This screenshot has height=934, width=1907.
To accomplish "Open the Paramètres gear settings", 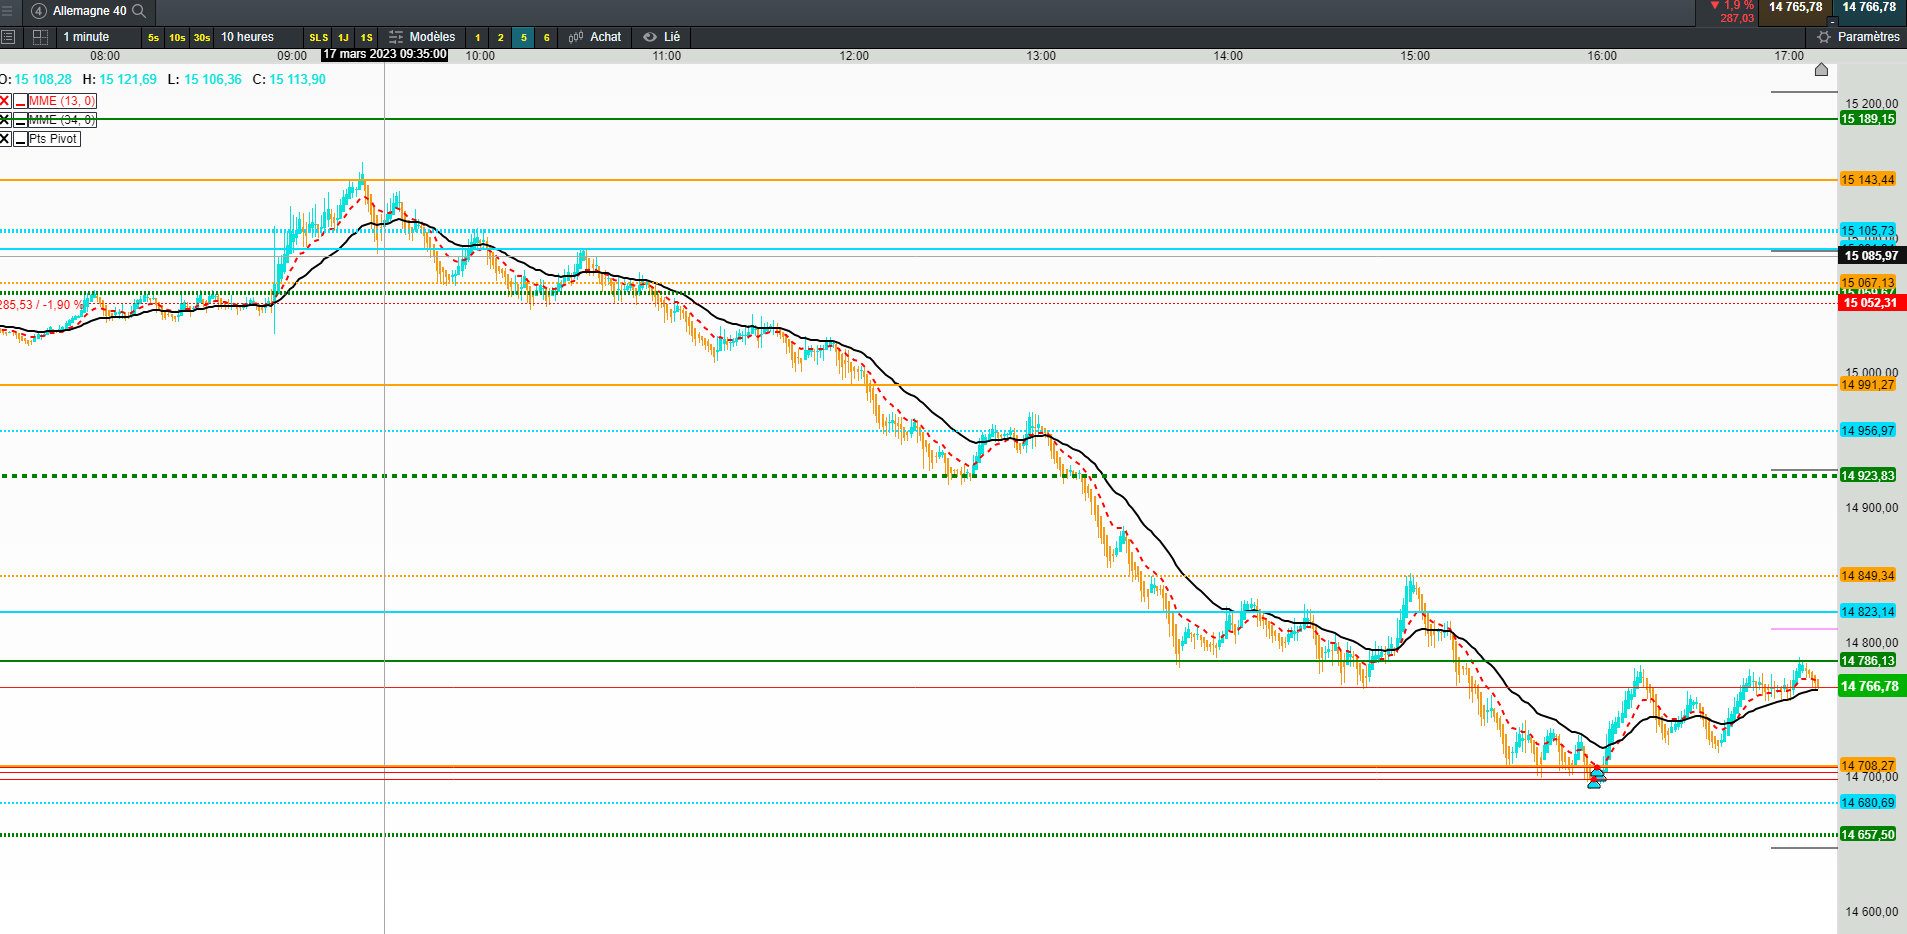I will 1859,37.
